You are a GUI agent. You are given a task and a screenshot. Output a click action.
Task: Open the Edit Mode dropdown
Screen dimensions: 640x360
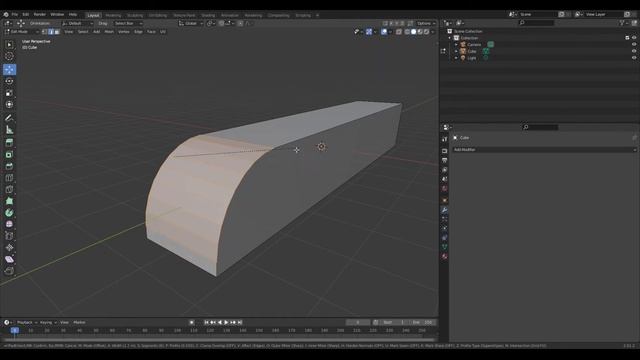click(22, 32)
